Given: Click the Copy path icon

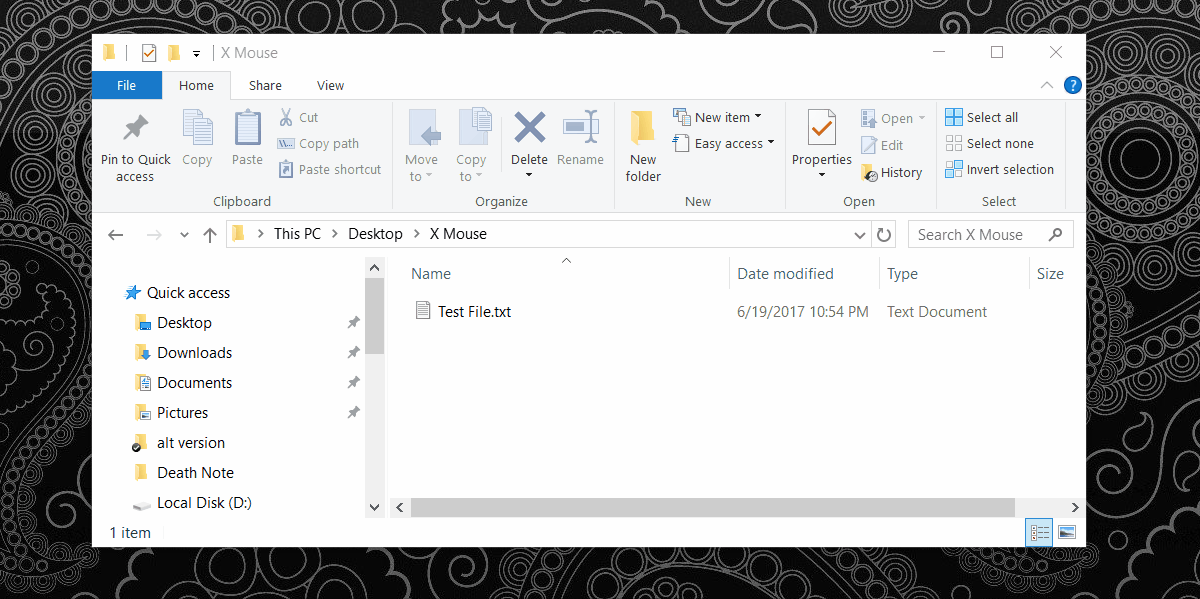Looking at the screenshot, I should point(286,143).
